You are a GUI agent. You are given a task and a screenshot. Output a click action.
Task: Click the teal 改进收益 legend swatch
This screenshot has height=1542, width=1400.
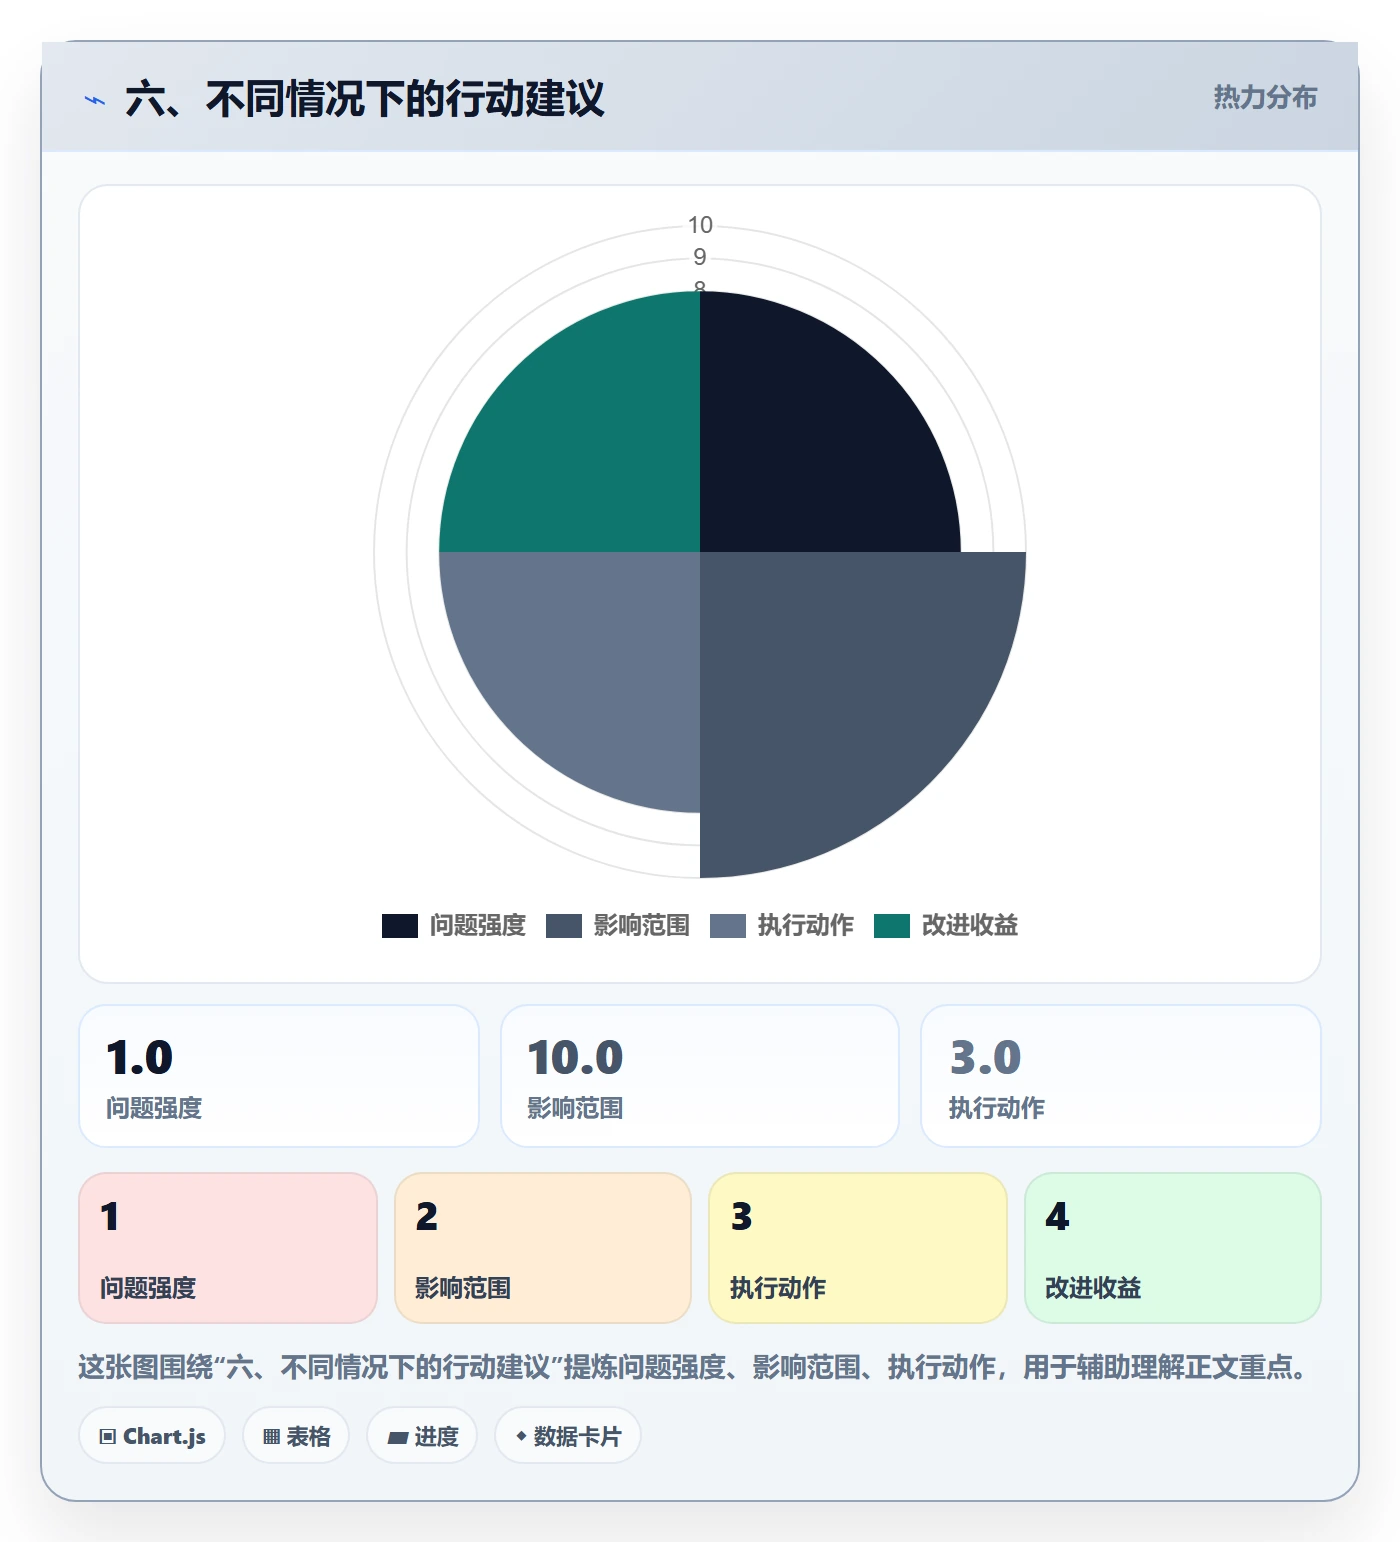(x=892, y=926)
